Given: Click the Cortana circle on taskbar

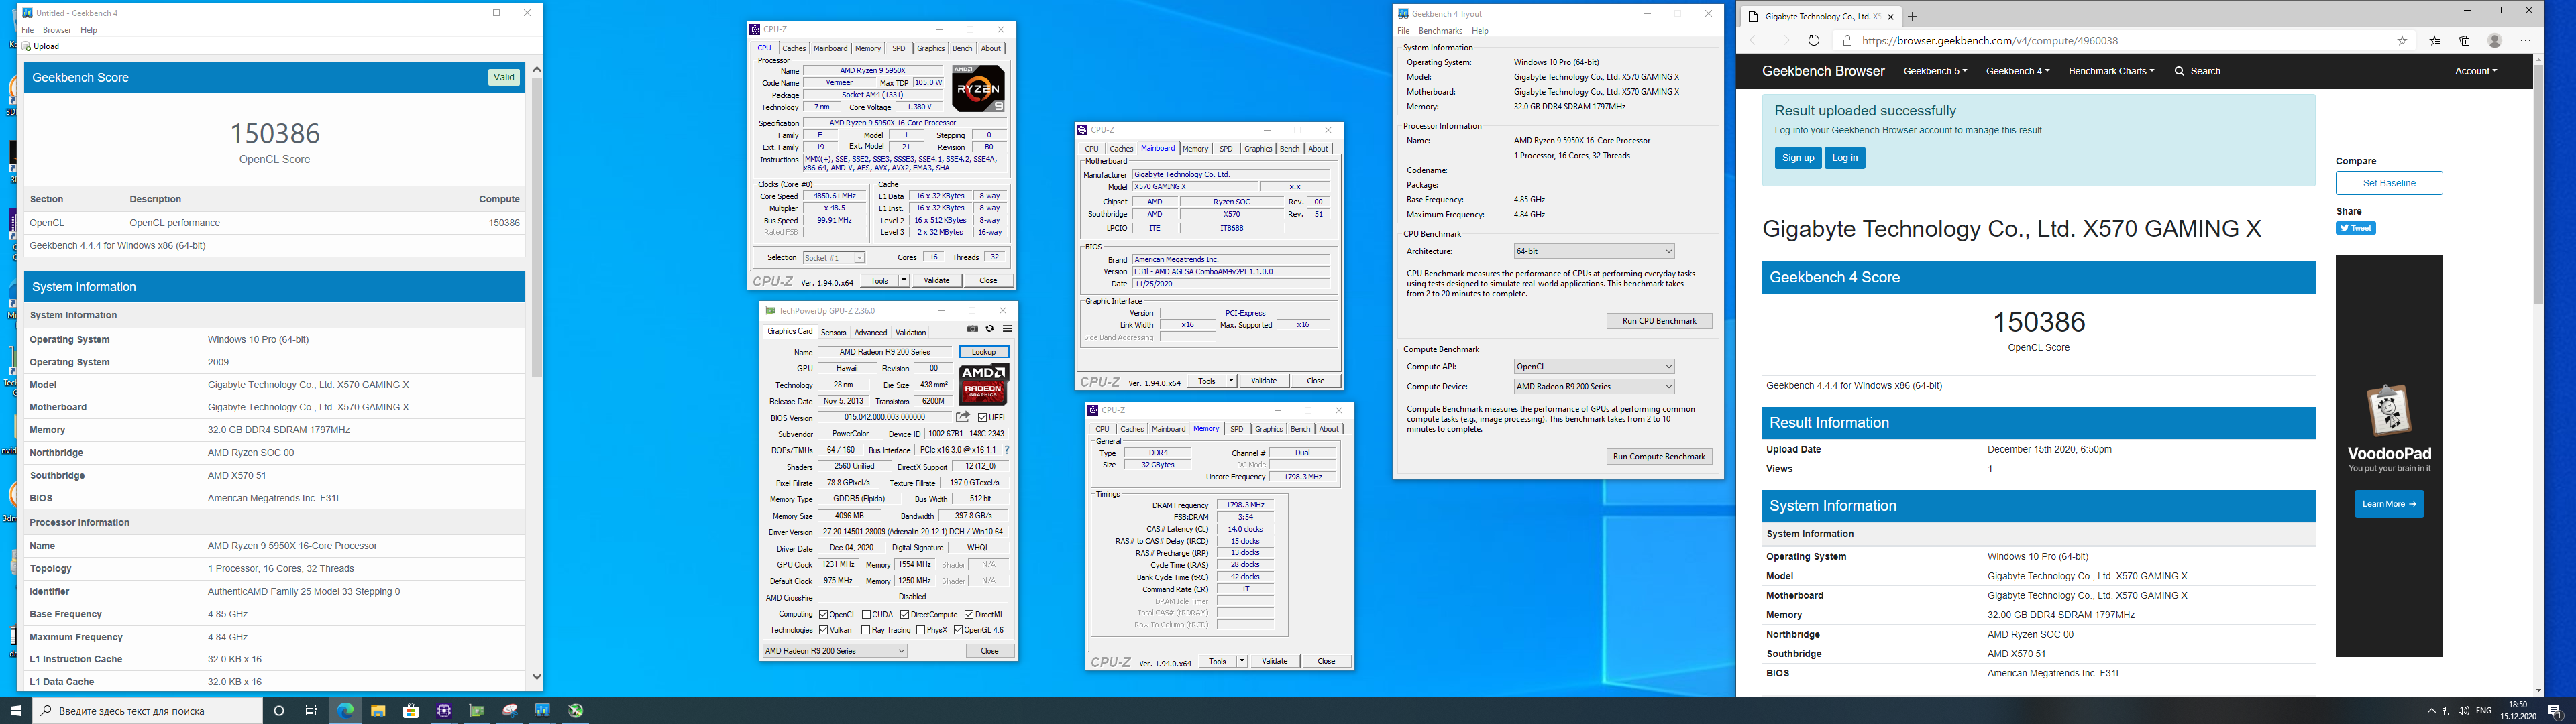Looking at the screenshot, I should 279,711.
